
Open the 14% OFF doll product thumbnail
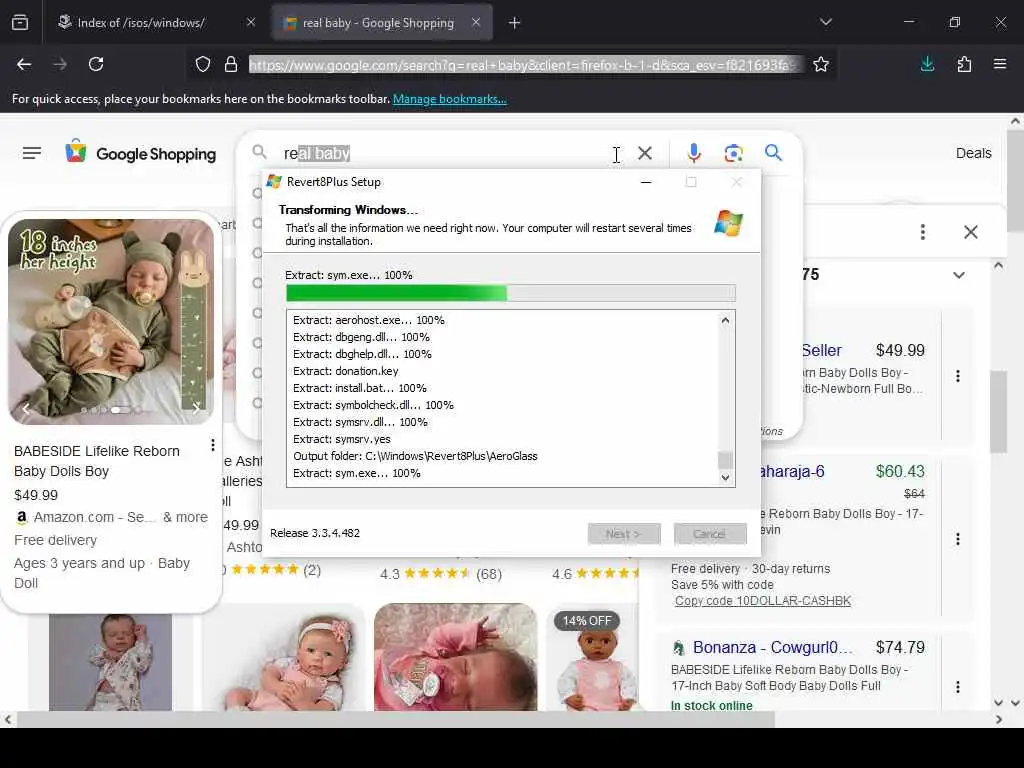(x=592, y=658)
